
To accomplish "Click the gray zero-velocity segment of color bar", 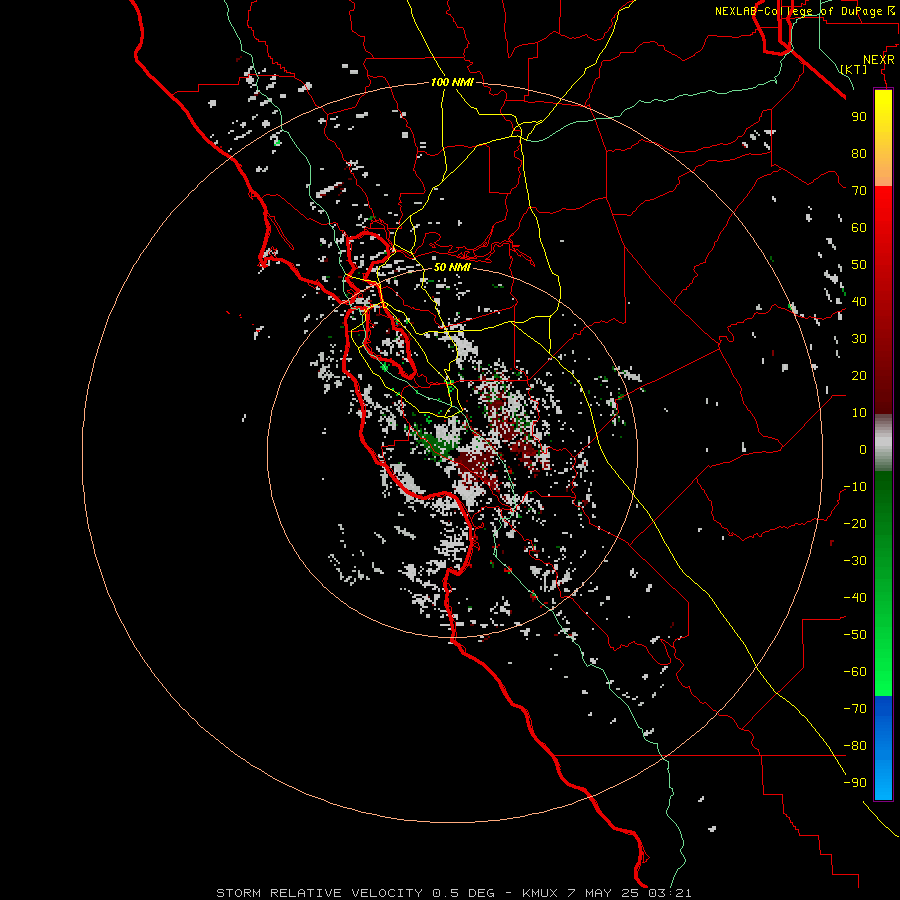I will [x=883, y=443].
